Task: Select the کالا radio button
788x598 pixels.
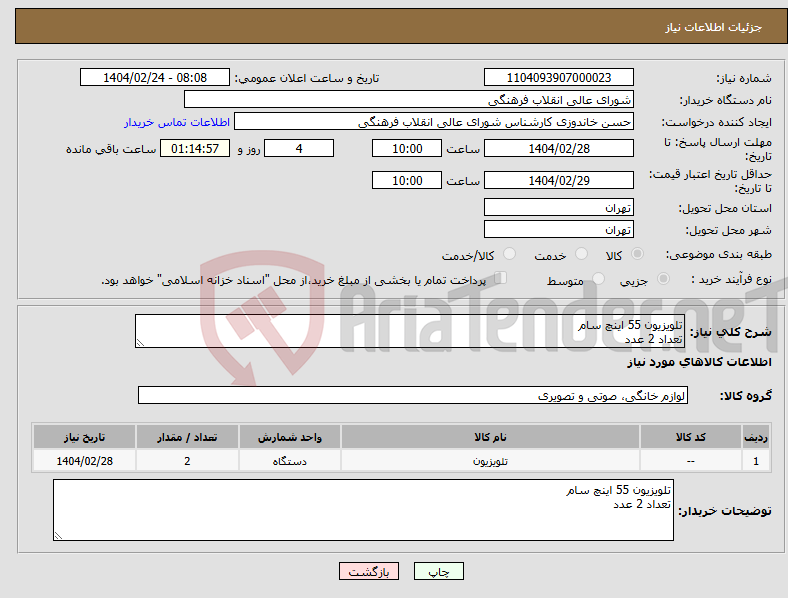Action: pos(637,254)
